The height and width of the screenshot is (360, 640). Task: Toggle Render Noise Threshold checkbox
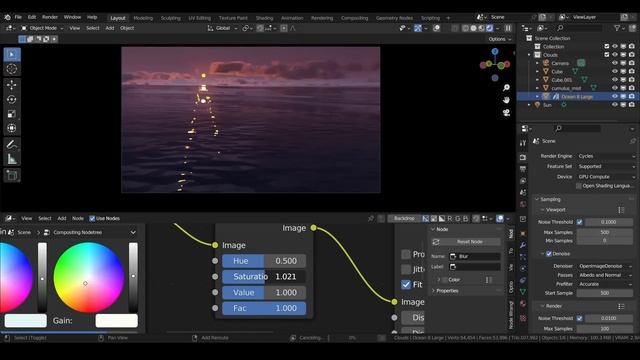coord(580,318)
